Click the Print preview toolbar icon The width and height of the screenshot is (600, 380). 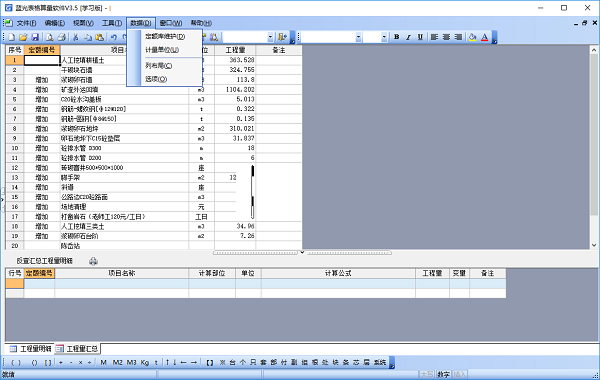(49, 37)
